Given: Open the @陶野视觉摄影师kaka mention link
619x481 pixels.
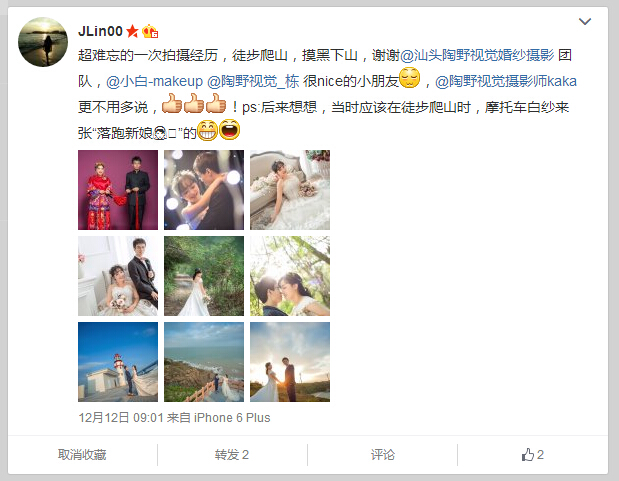Looking at the screenshot, I should (506, 81).
